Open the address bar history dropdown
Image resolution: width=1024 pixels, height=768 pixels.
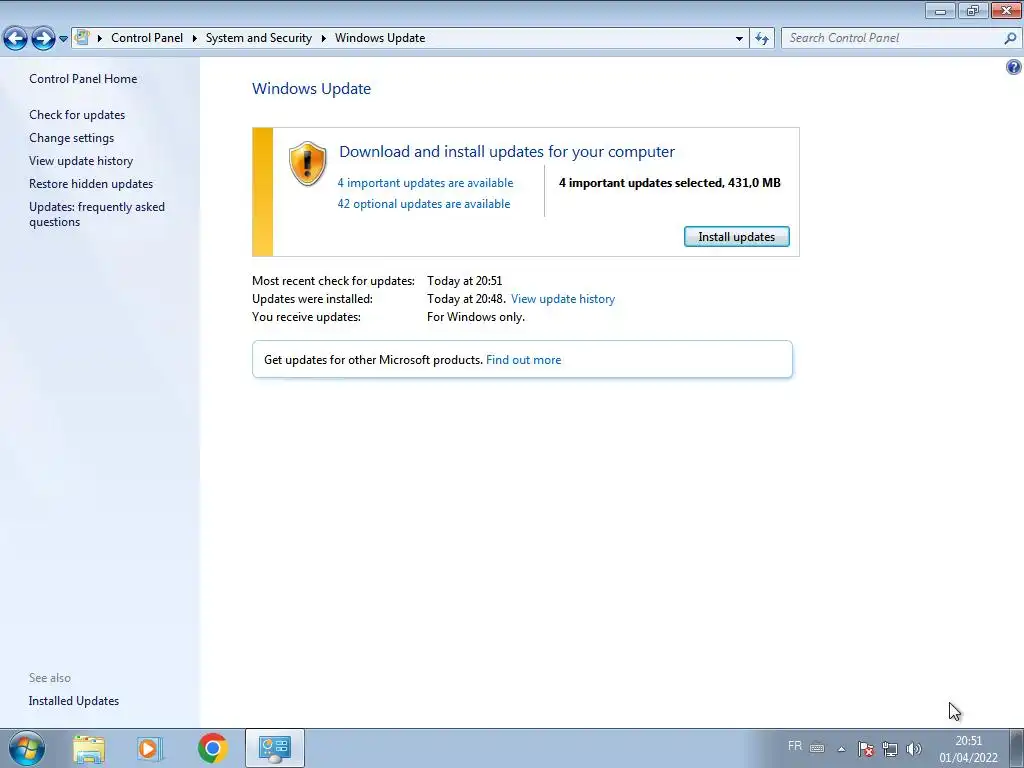[739, 38]
